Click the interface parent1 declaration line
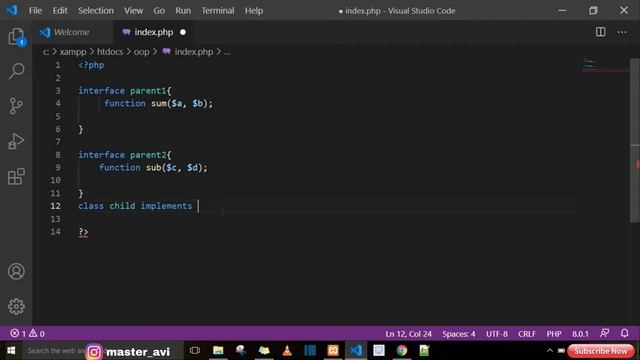 125,91
